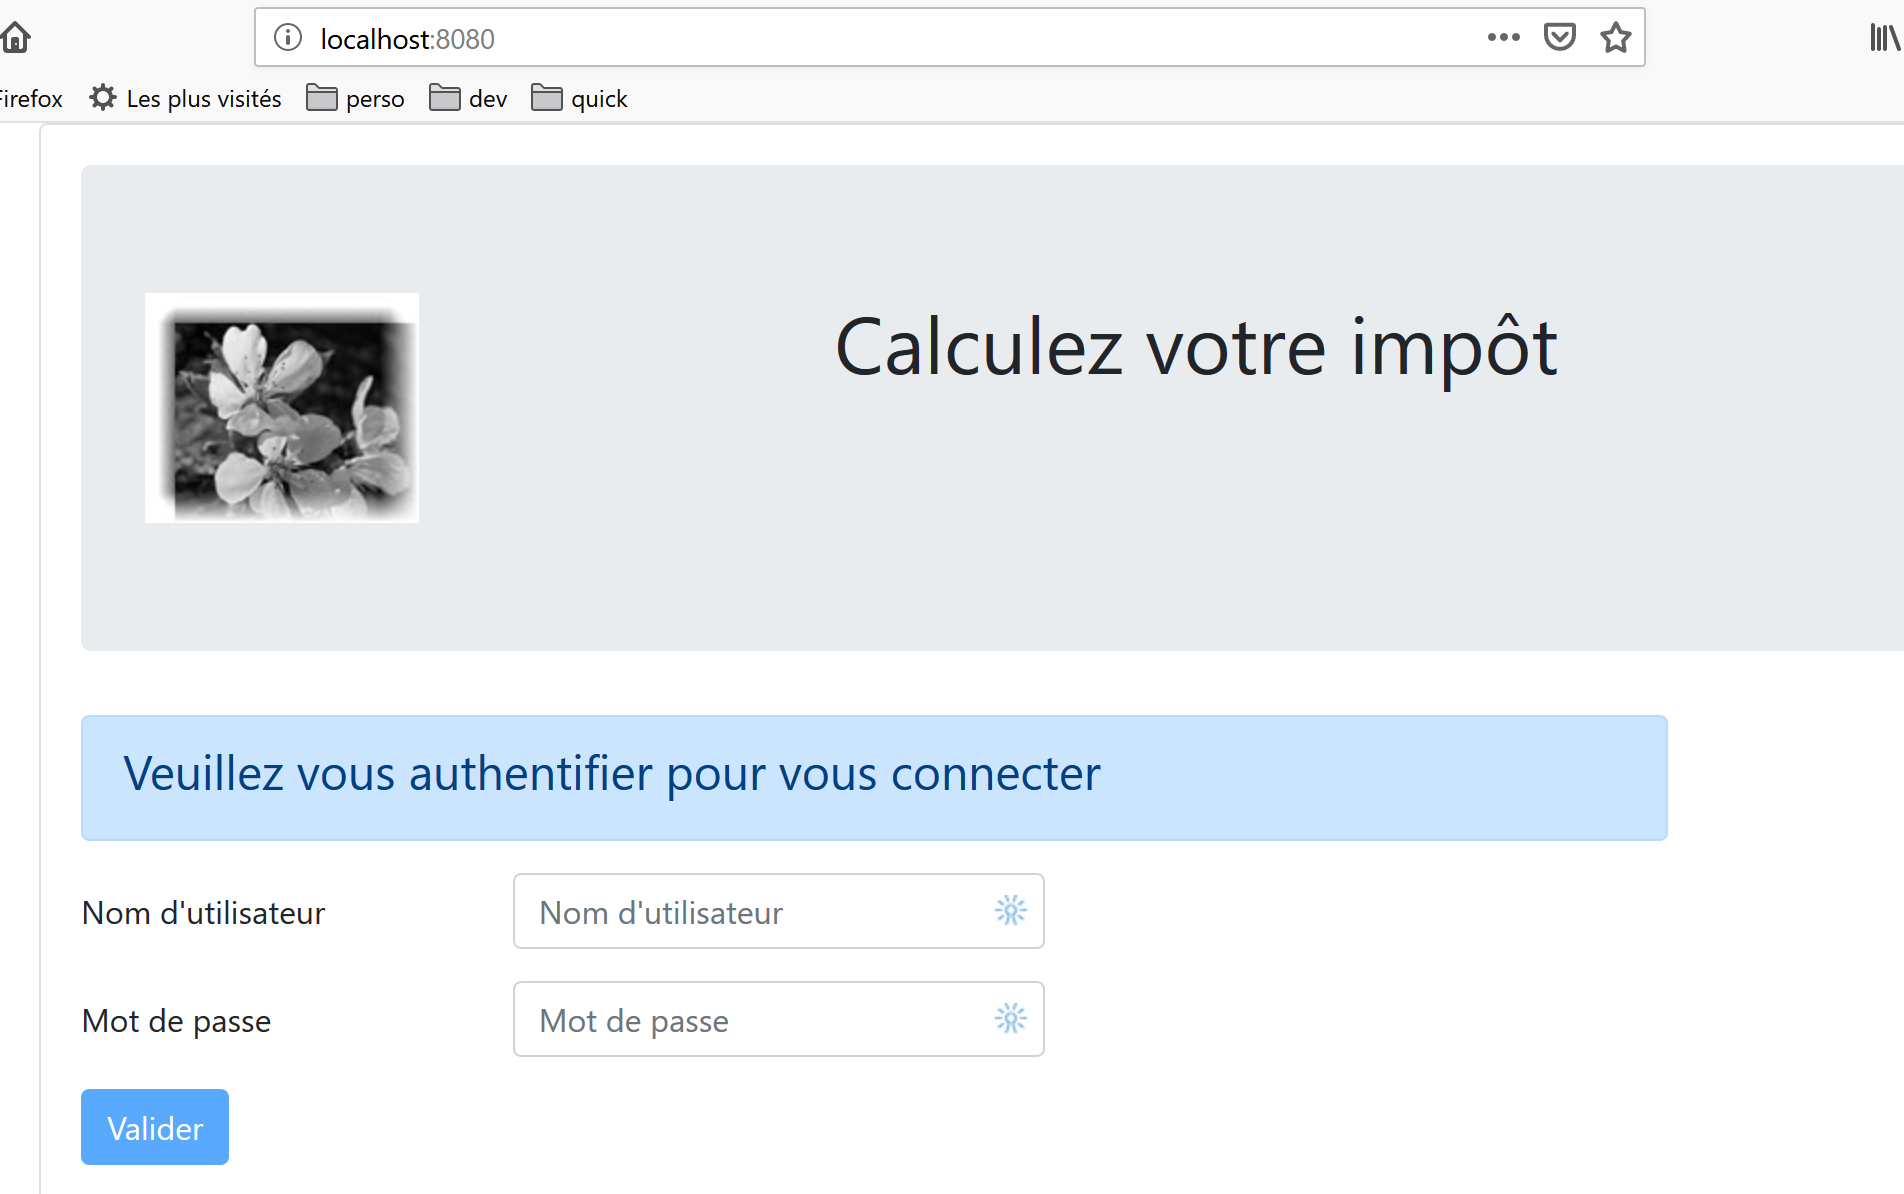Open page actions three-dot menu
This screenshot has width=1904, height=1194.
(1503, 38)
